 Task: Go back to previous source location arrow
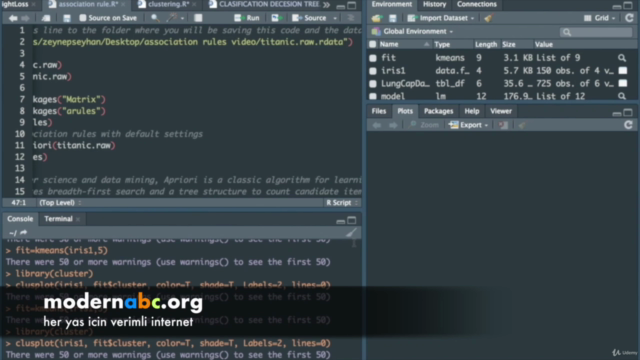[x=13, y=18]
